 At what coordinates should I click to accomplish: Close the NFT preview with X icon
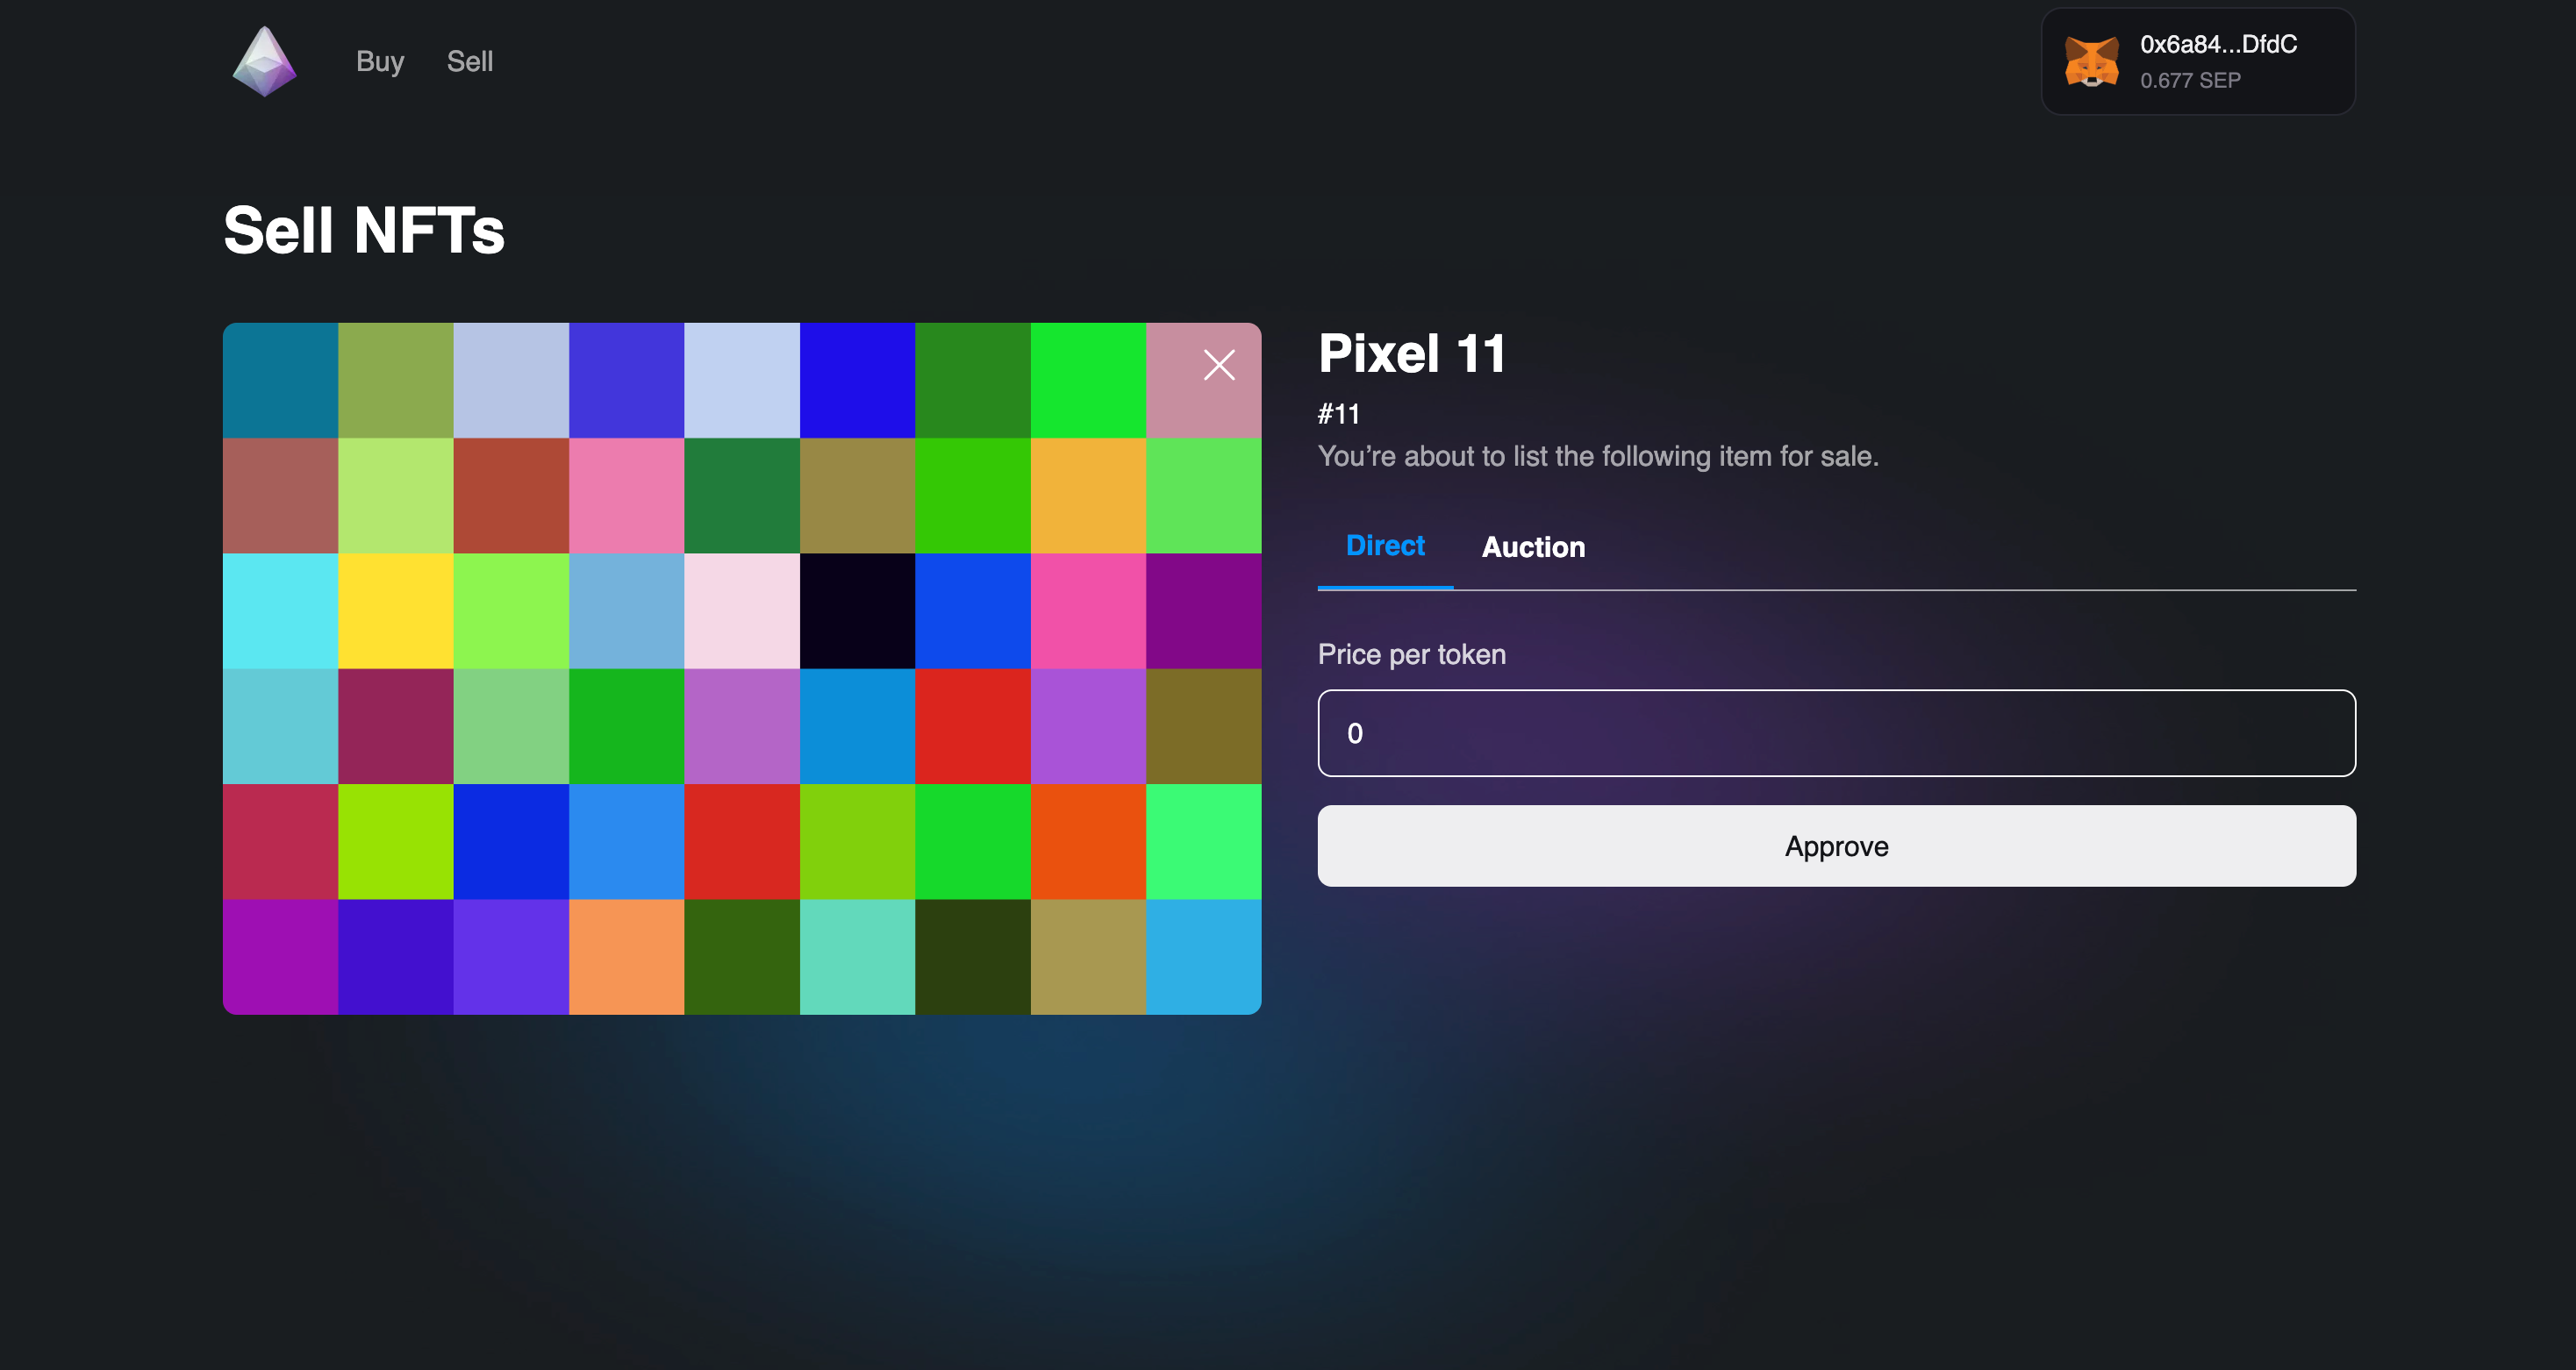click(1219, 365)
